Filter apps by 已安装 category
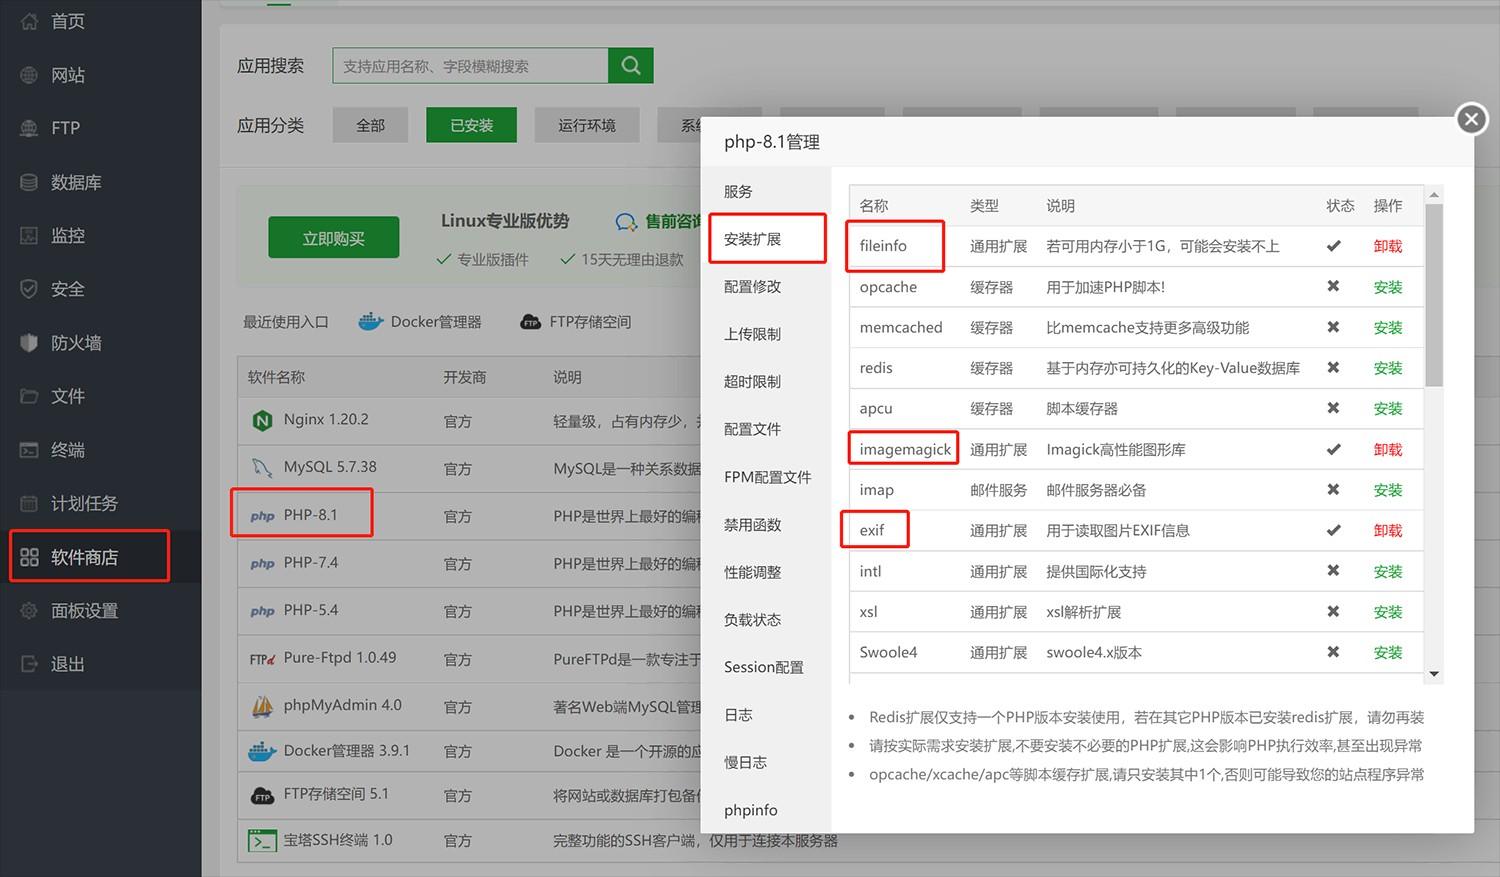The height and width of the screenshot is (877, 1500). (x=471, y=125)
